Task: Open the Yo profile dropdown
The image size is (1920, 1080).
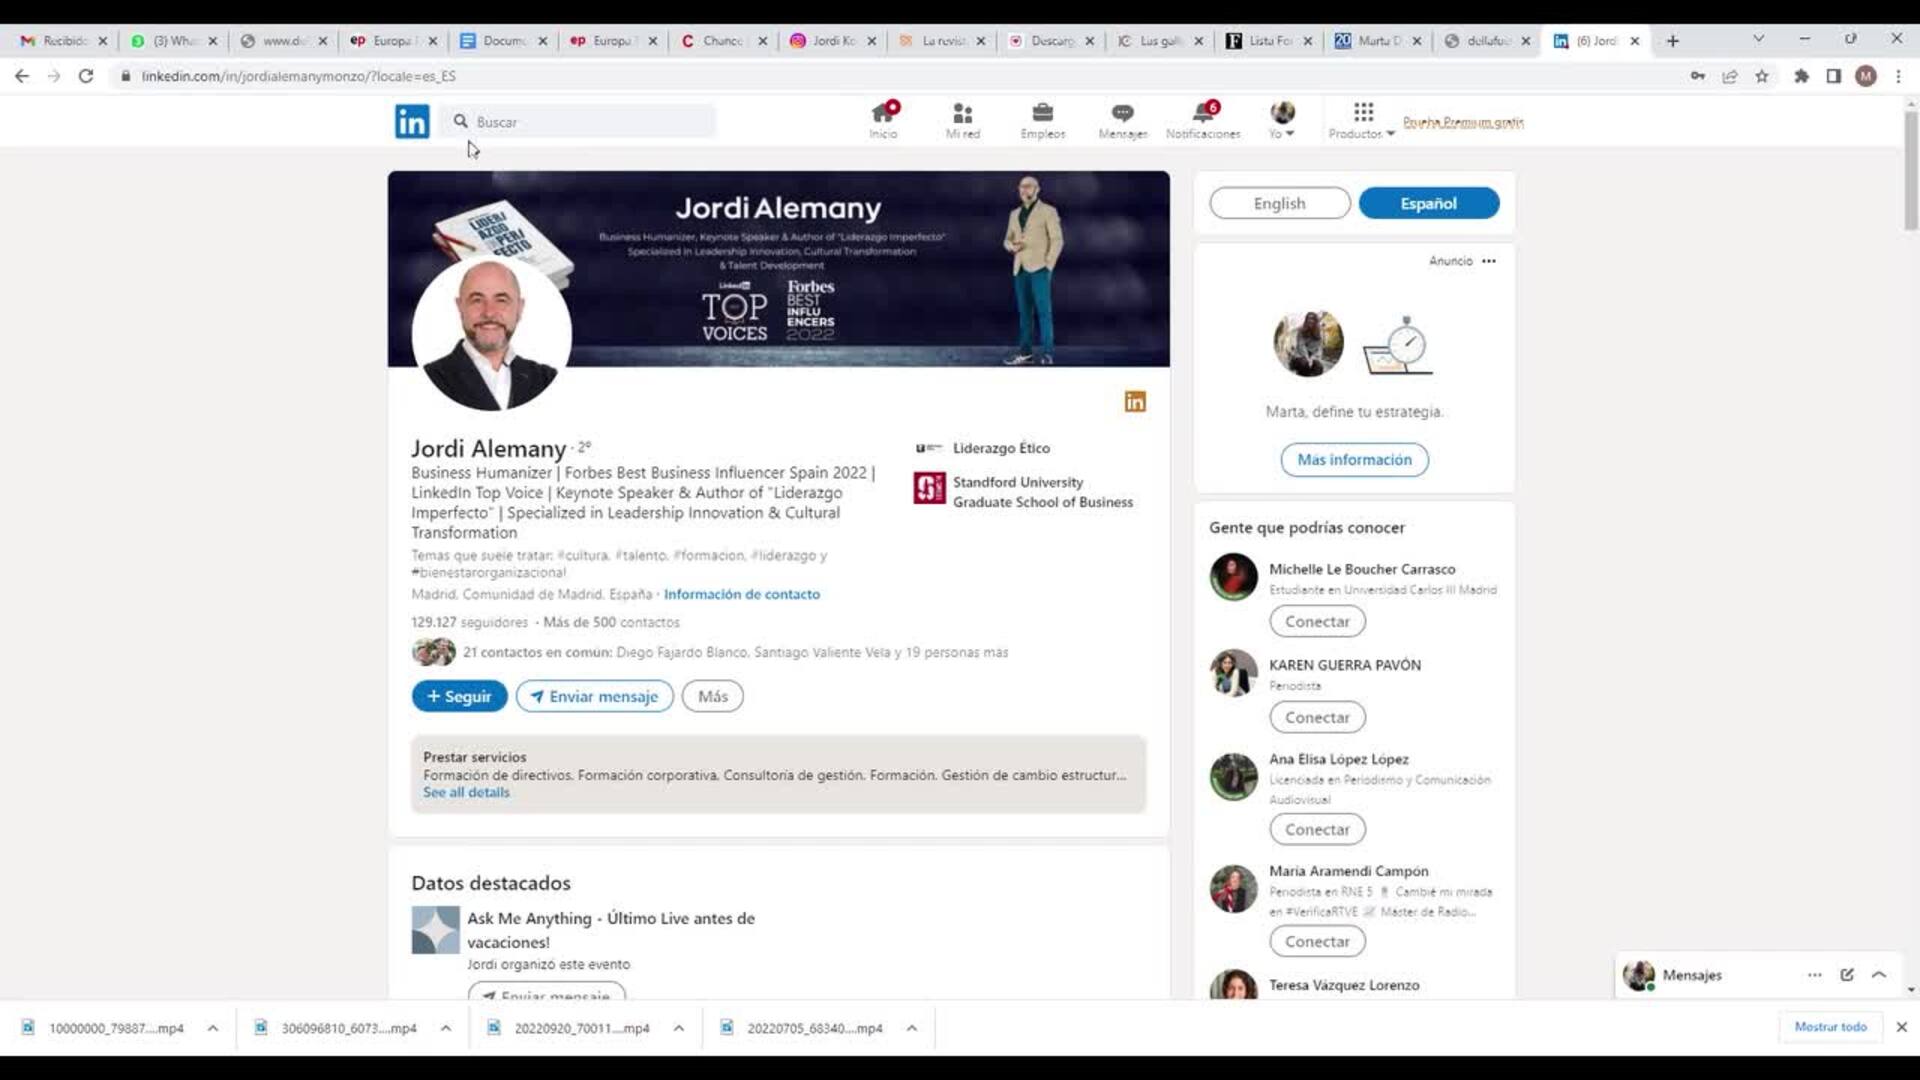Action: 1281,120
